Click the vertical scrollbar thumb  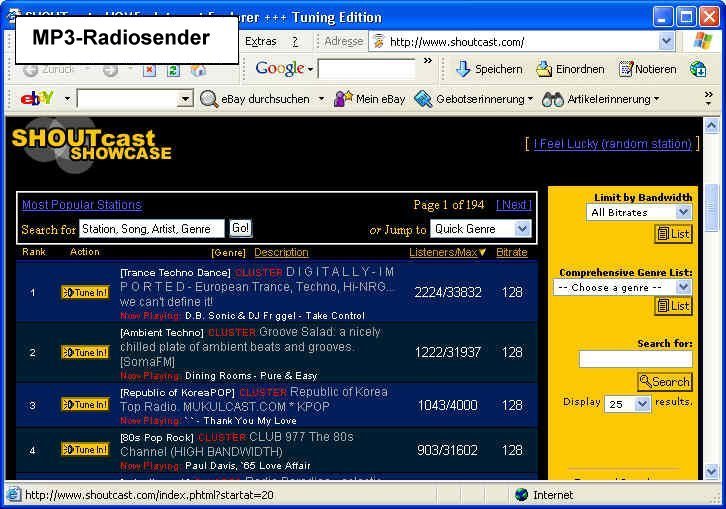[711, 207]
